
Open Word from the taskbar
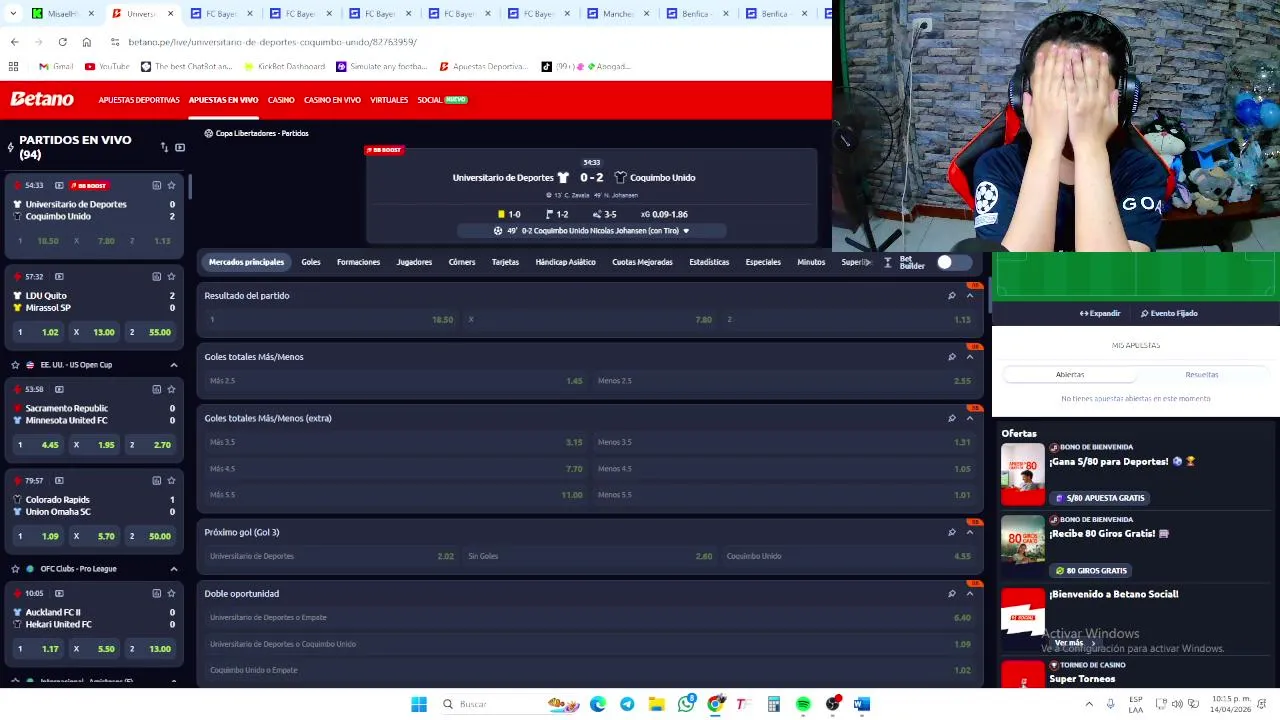[x=862, y=704]
